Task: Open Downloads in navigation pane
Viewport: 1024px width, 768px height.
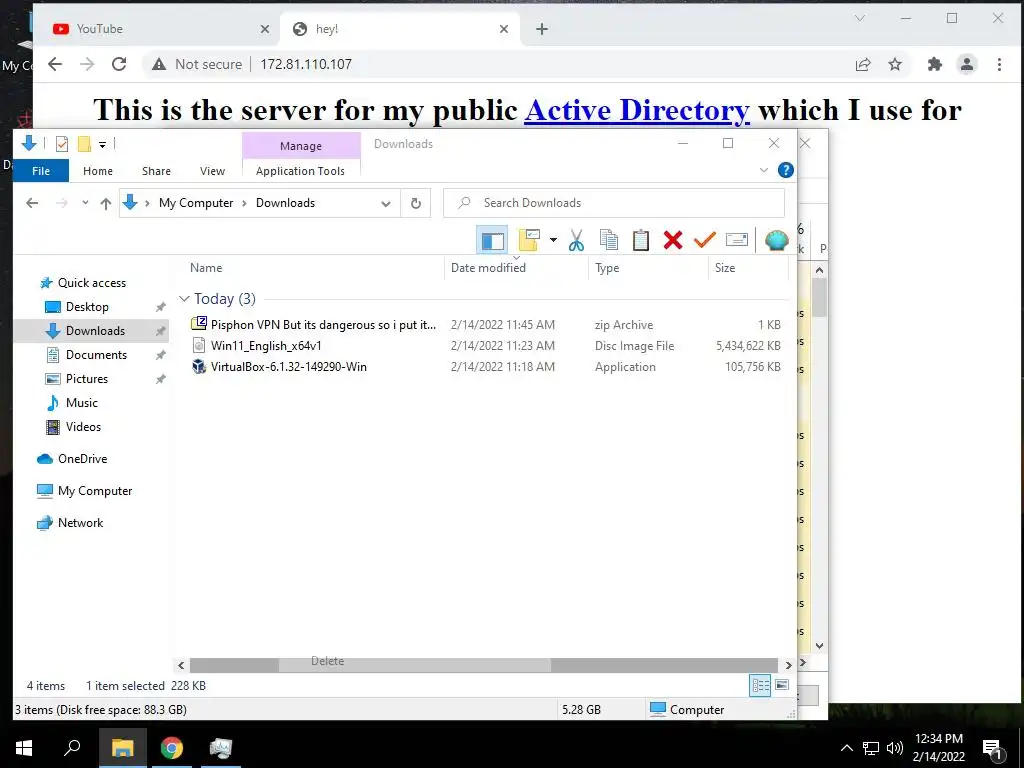Action: coord(95,330)
